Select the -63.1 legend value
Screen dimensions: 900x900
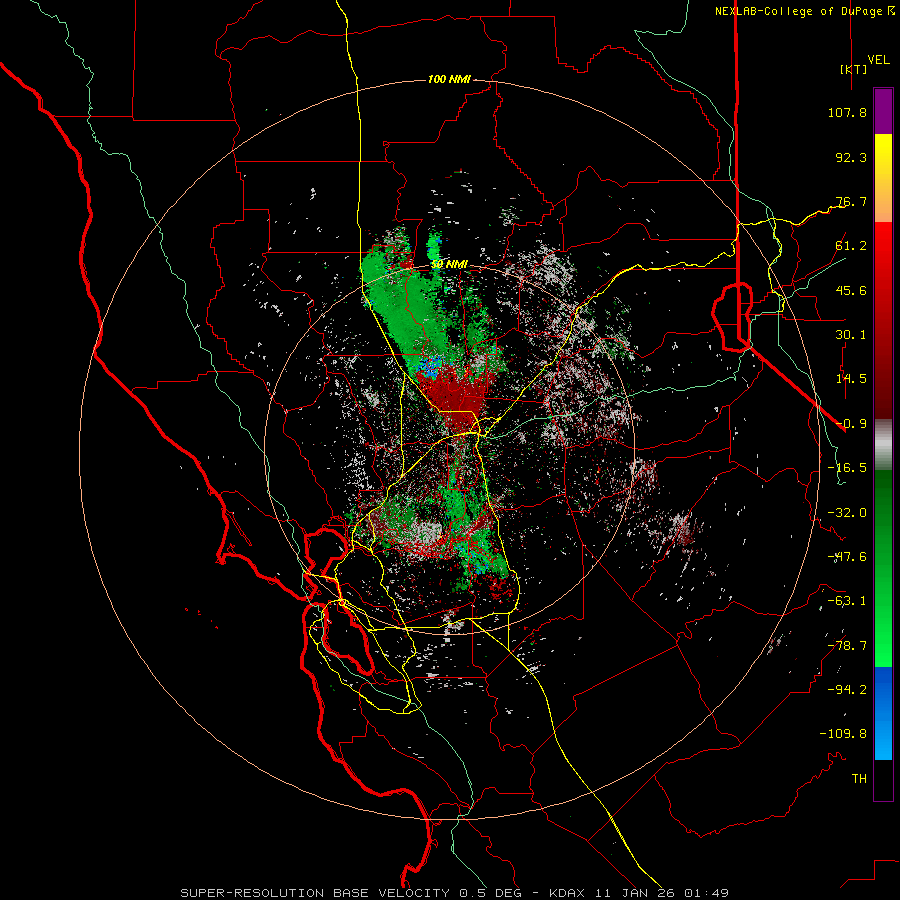[847, 601]
